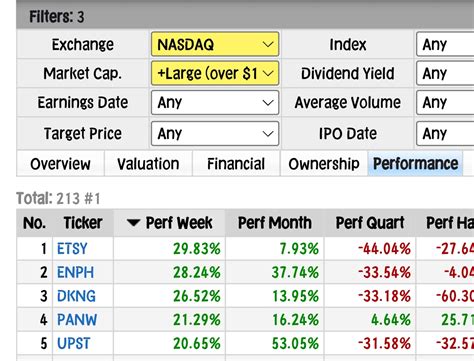
Task: Open the Index filter dropdown
Action: coord(445,44)
